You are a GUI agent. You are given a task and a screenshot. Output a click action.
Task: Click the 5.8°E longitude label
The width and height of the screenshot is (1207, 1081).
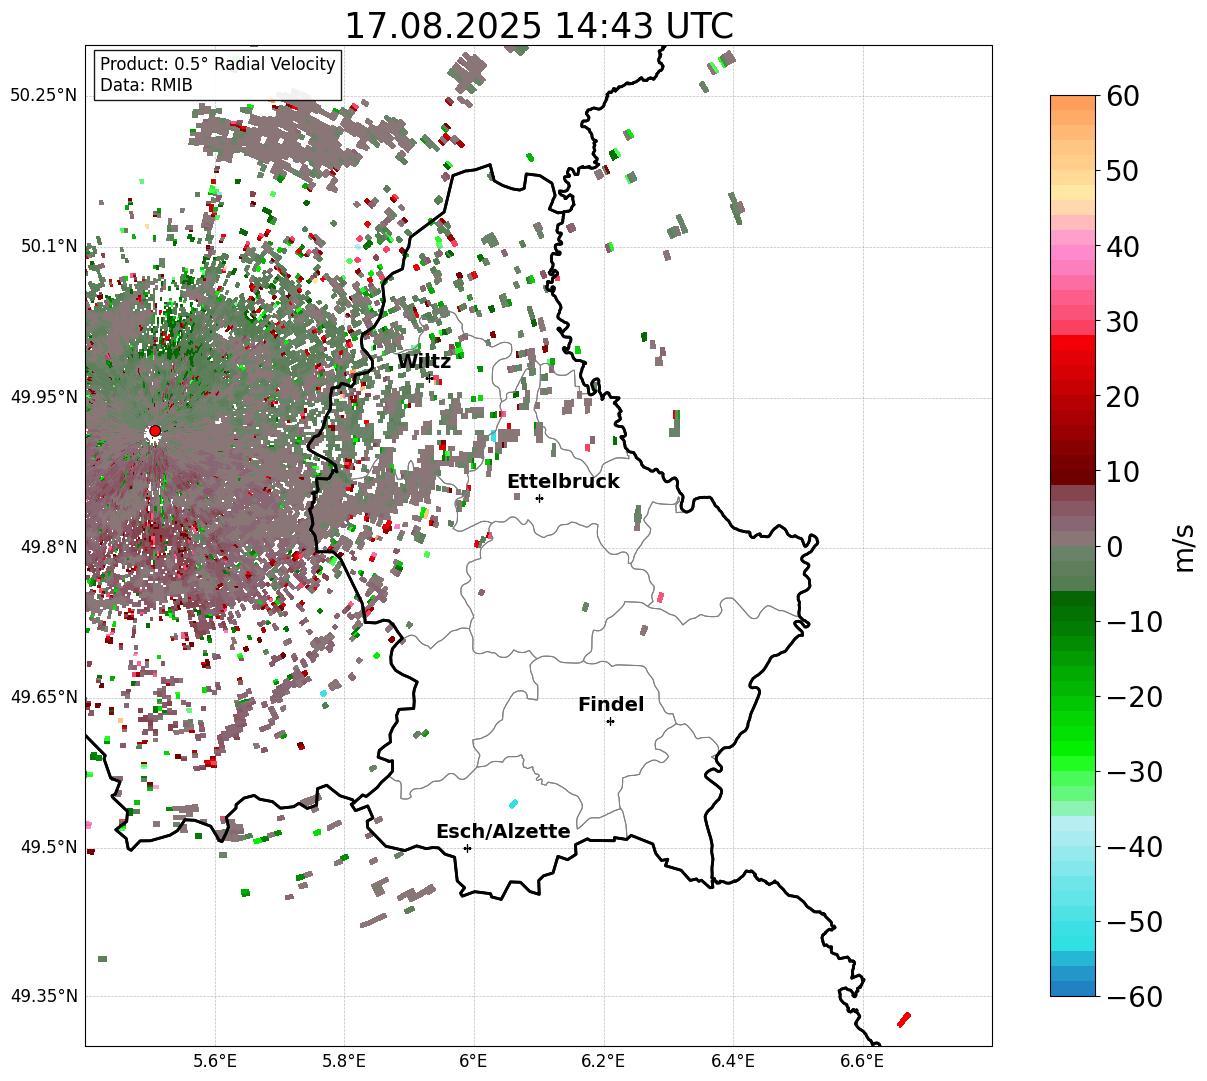pyautogui.click(x=344, y=1061)
